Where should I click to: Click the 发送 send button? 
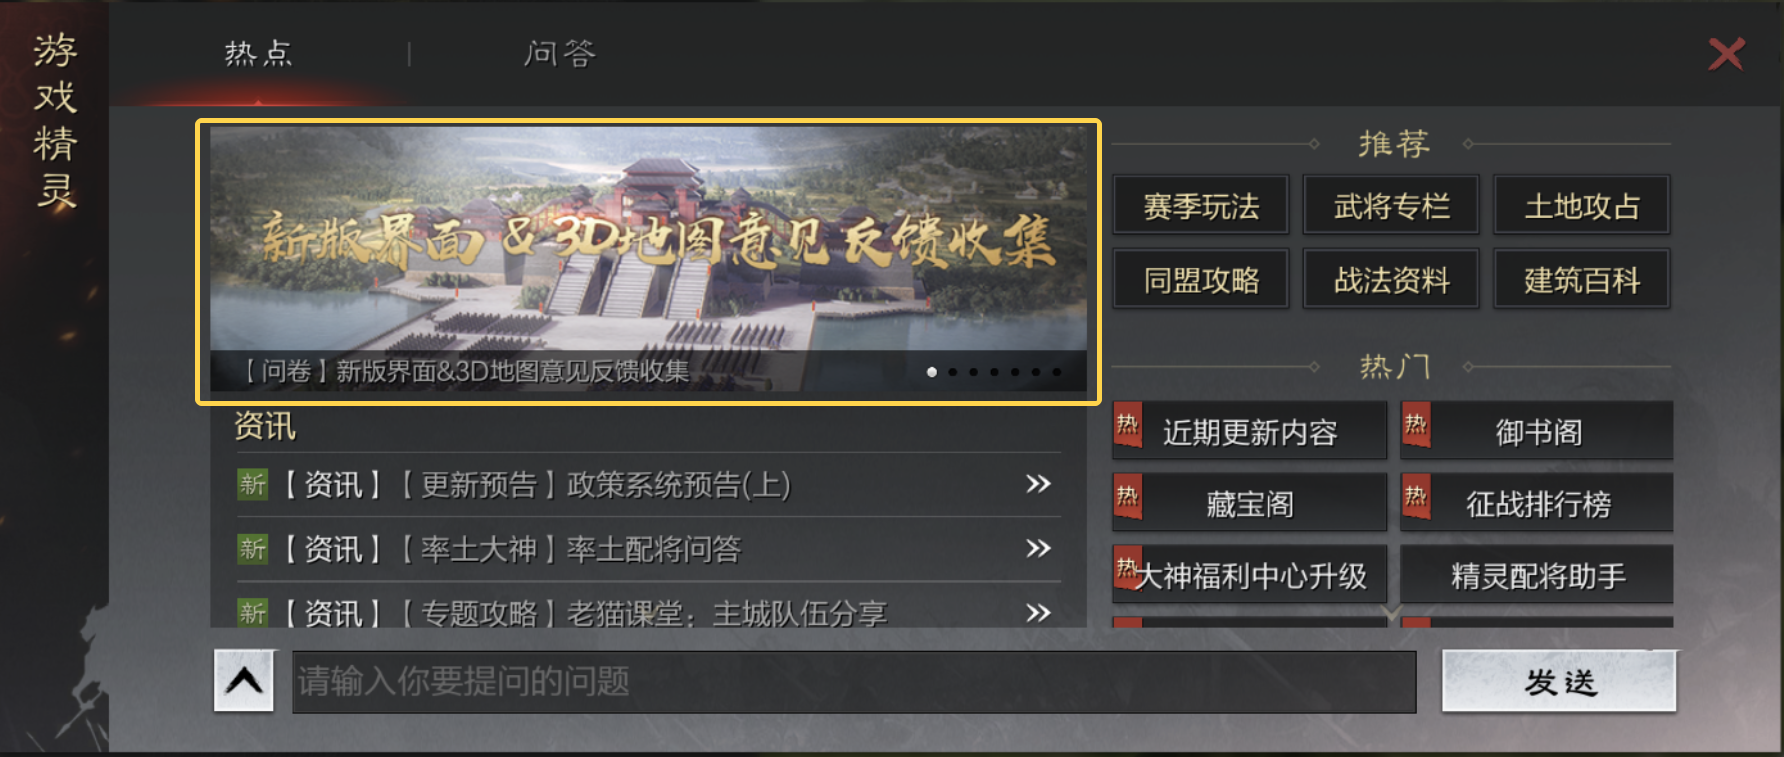tap(1559, 681)
